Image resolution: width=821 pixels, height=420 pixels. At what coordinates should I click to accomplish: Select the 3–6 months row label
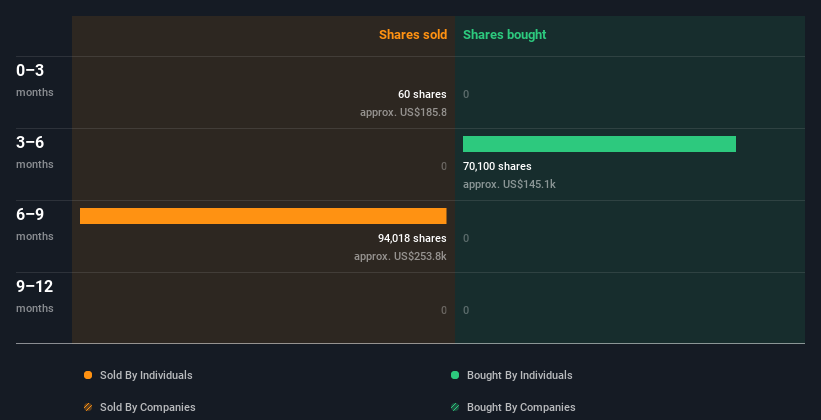tap(35, 152)
